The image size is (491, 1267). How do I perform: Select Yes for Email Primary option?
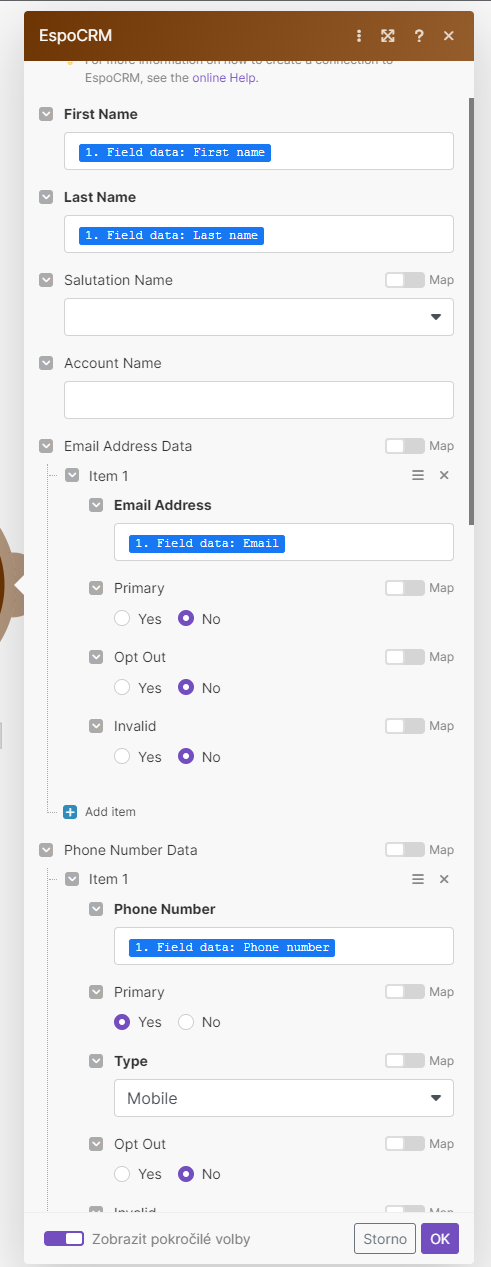coord(122,619)
